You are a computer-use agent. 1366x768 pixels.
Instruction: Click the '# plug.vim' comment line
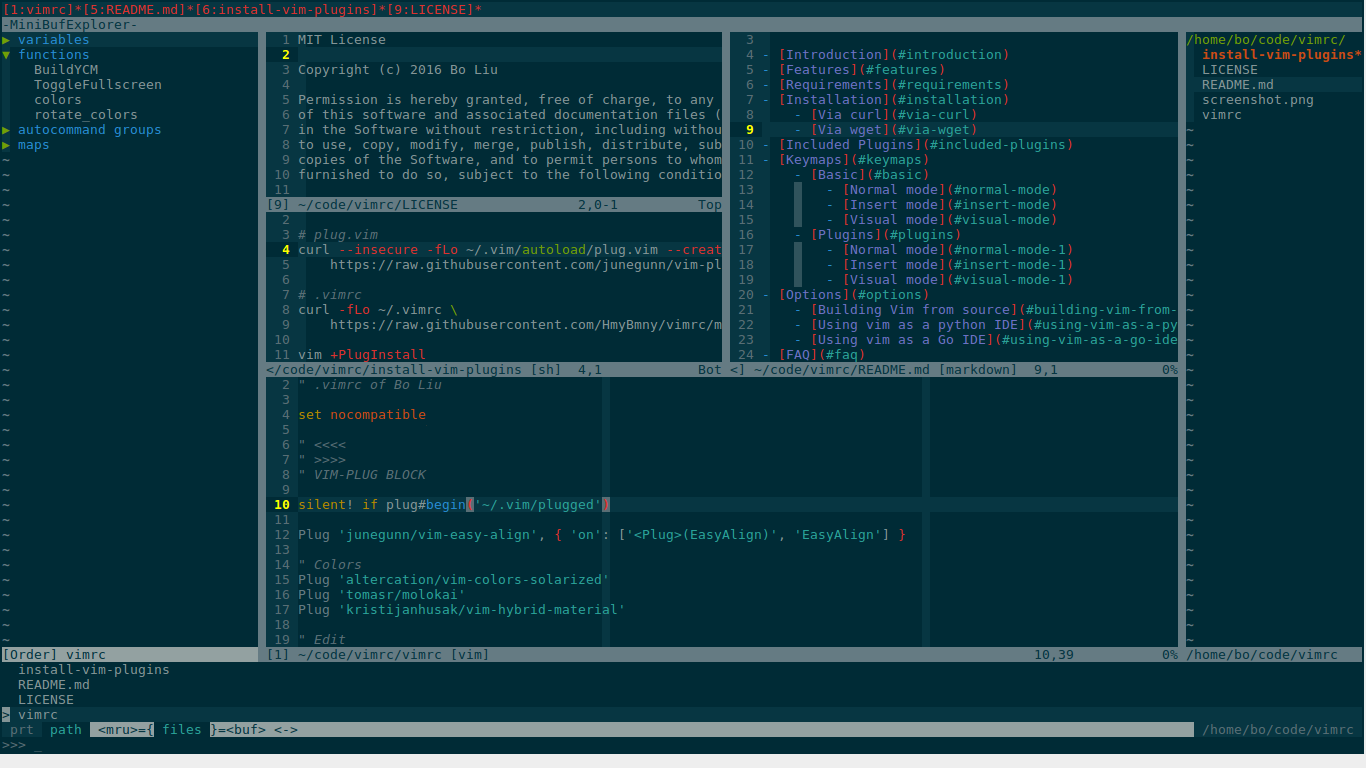point(338,235)
